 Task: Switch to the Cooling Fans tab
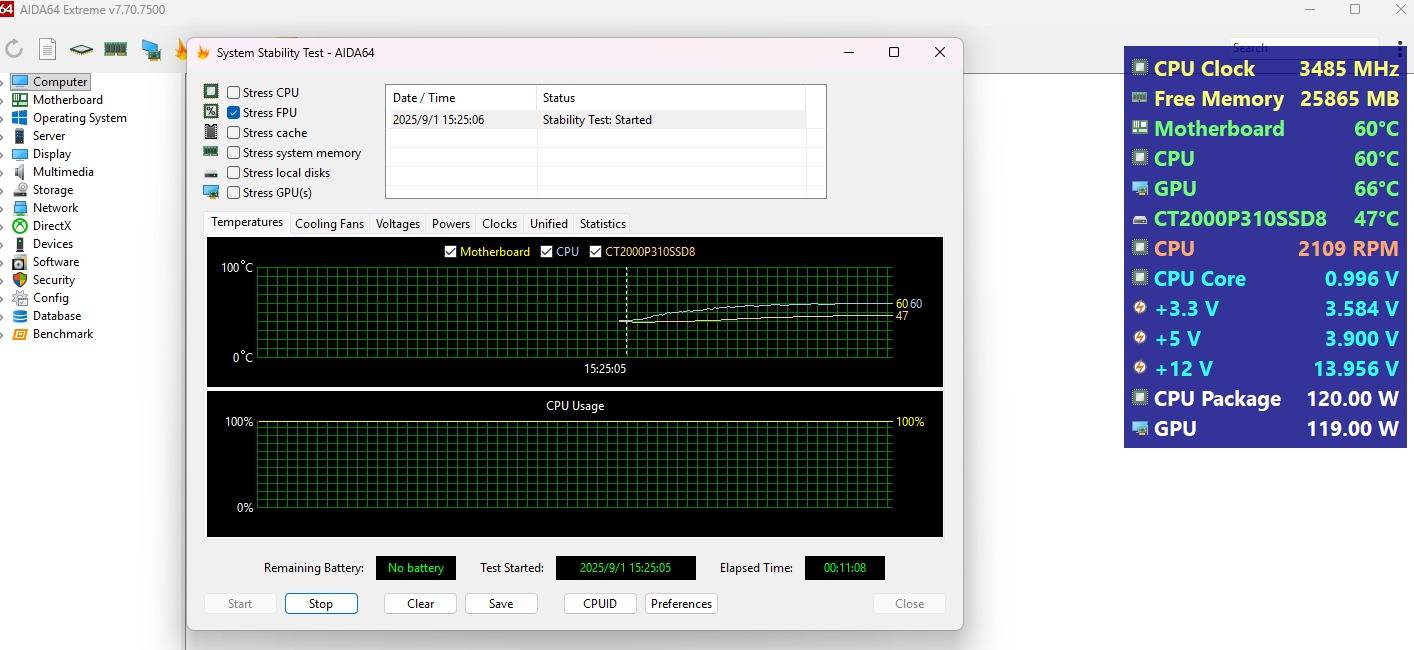tap(329, 224)
